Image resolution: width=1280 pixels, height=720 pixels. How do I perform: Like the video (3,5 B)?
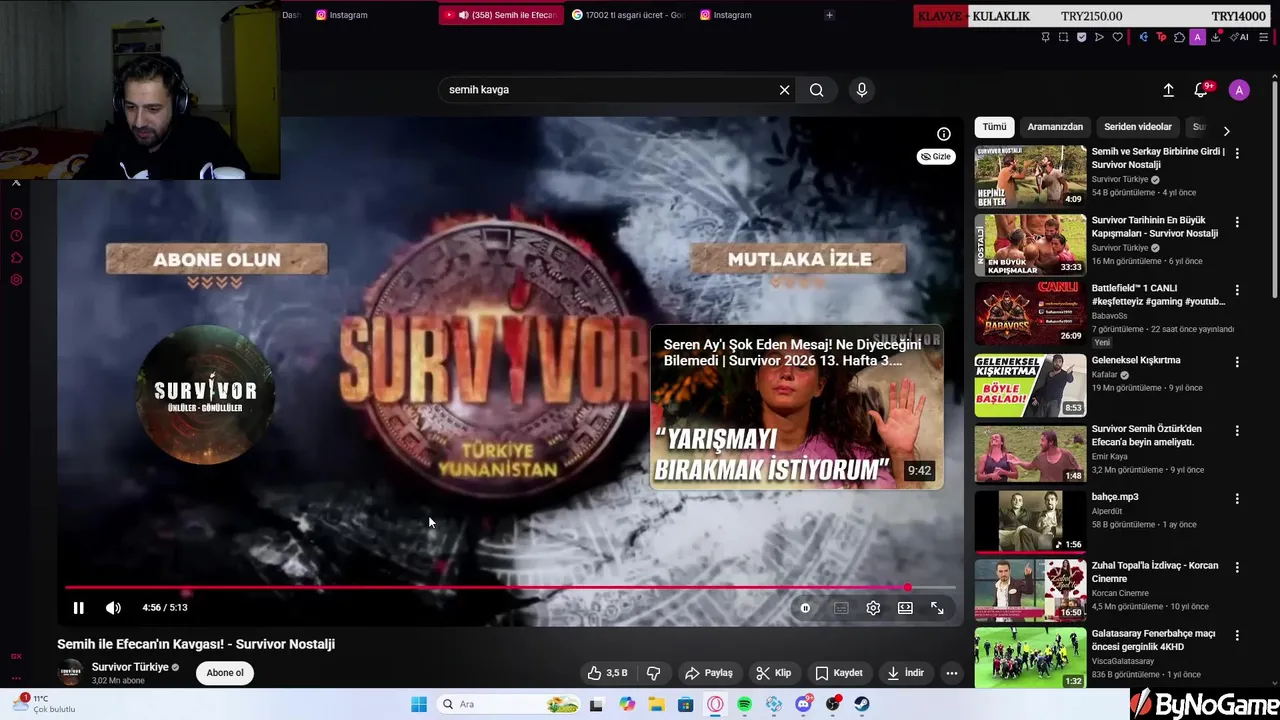point(607,673)
